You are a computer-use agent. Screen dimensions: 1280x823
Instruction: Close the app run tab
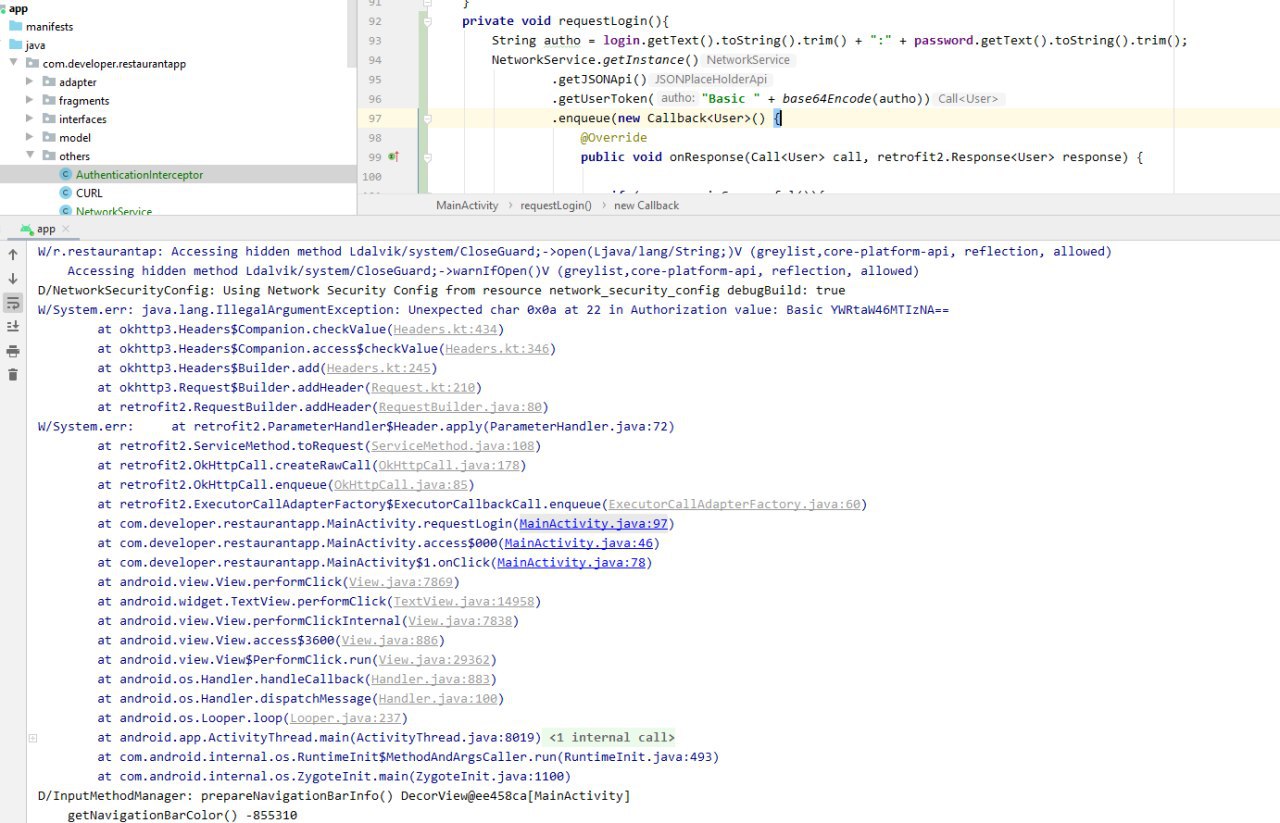66,229
